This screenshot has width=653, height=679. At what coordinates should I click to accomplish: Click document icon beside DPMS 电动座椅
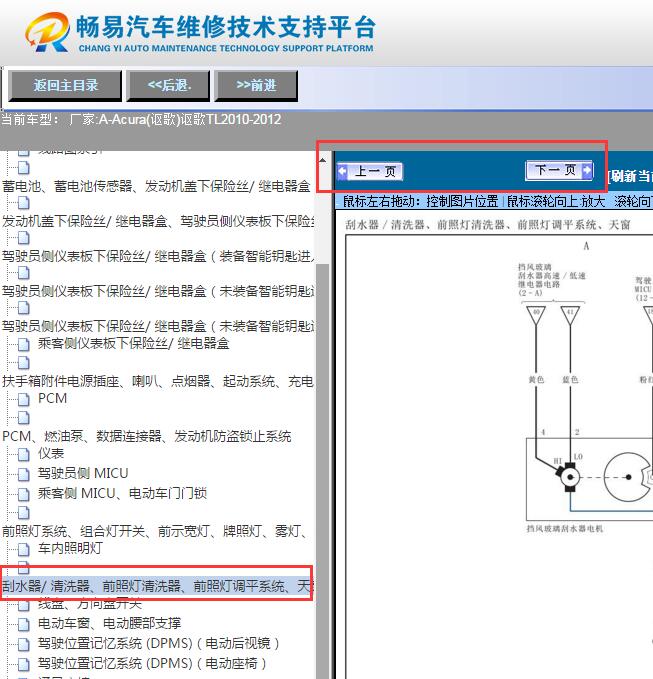23,664
